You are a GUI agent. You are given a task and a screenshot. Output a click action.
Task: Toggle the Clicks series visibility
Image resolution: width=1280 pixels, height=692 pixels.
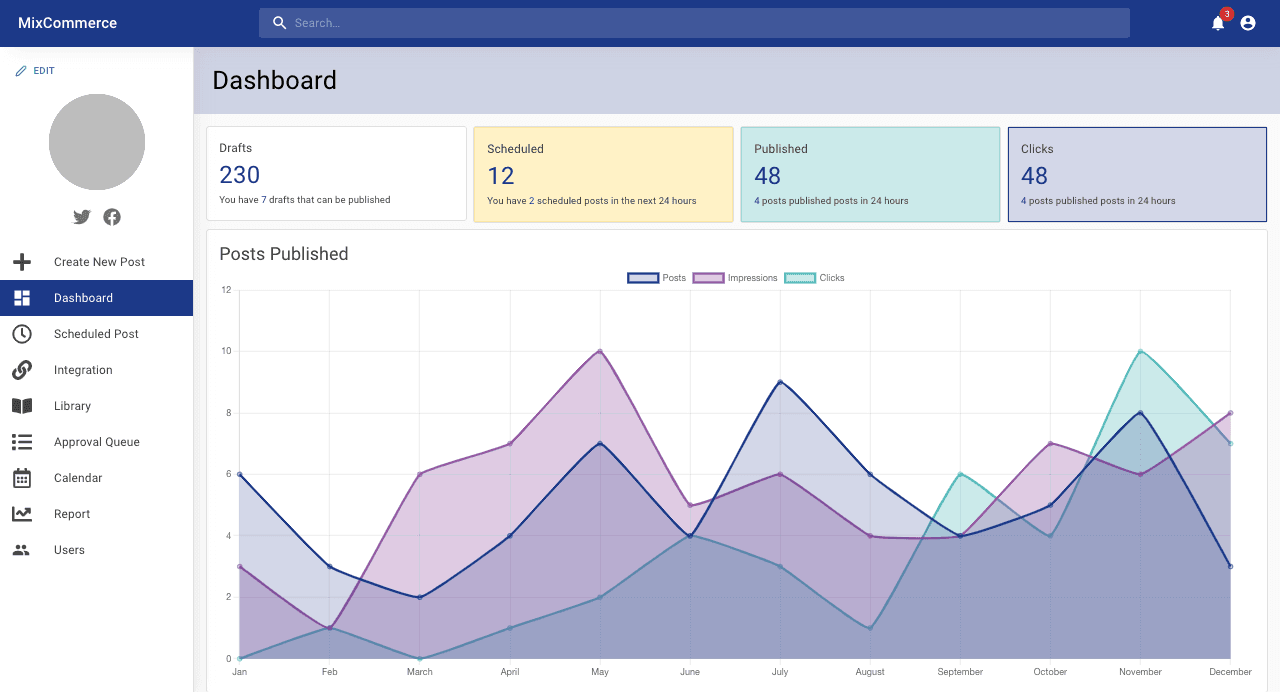click(815, 278)
